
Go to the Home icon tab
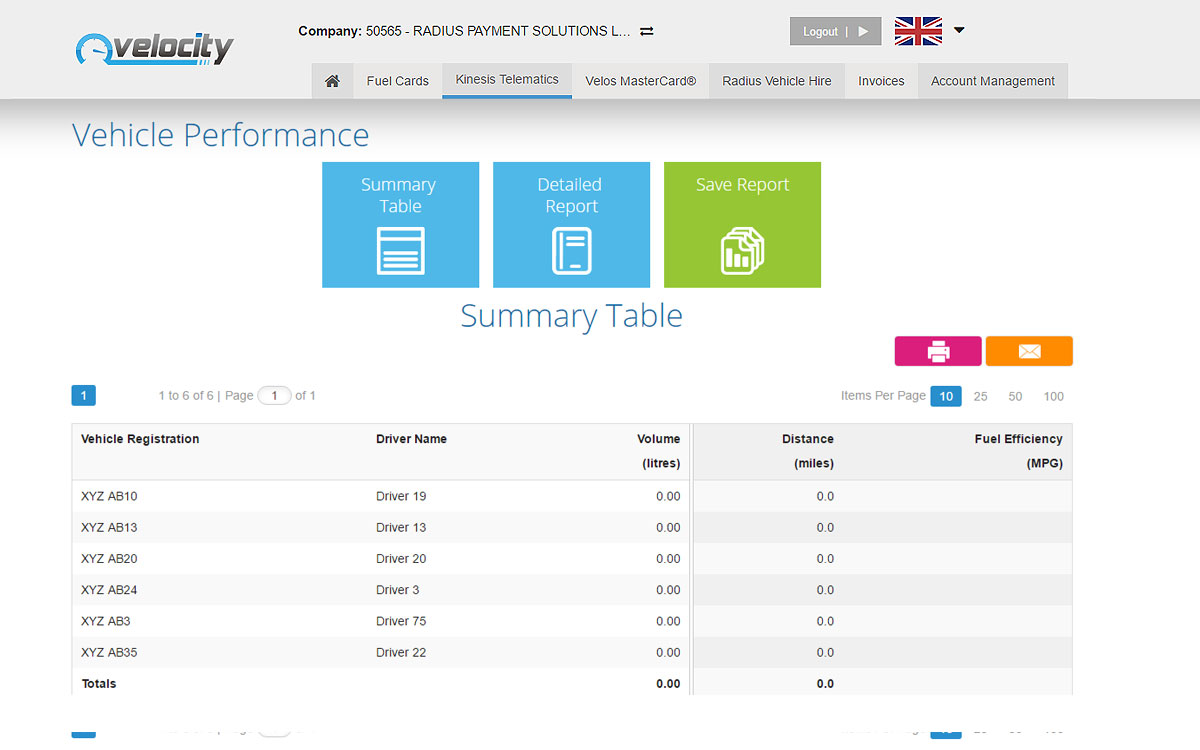[x=333, y=81]
